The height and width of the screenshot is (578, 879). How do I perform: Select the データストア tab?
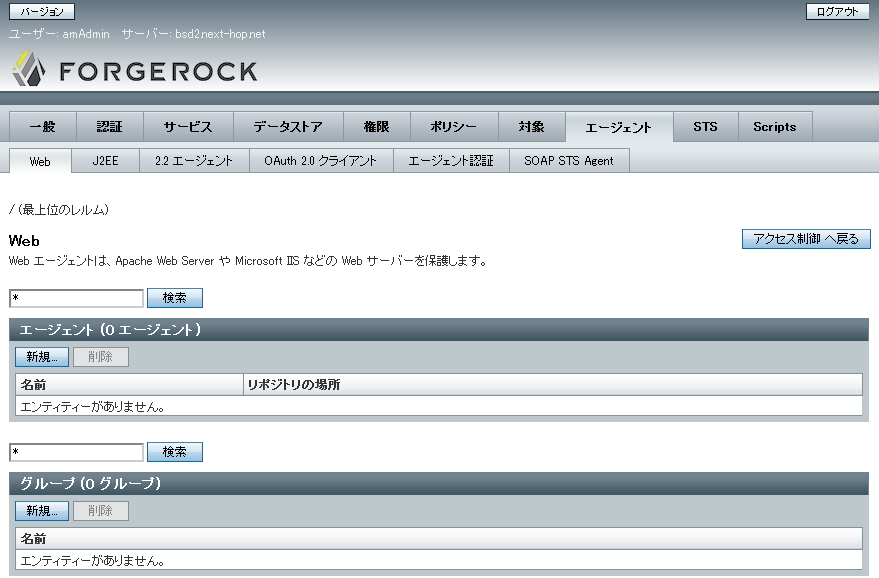288,127
